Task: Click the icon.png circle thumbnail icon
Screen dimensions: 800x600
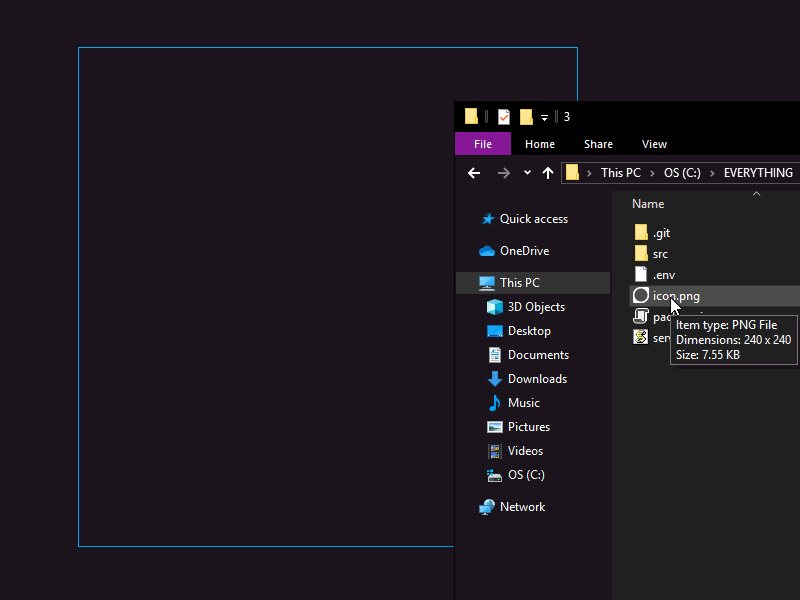Action: coord(641,295)
